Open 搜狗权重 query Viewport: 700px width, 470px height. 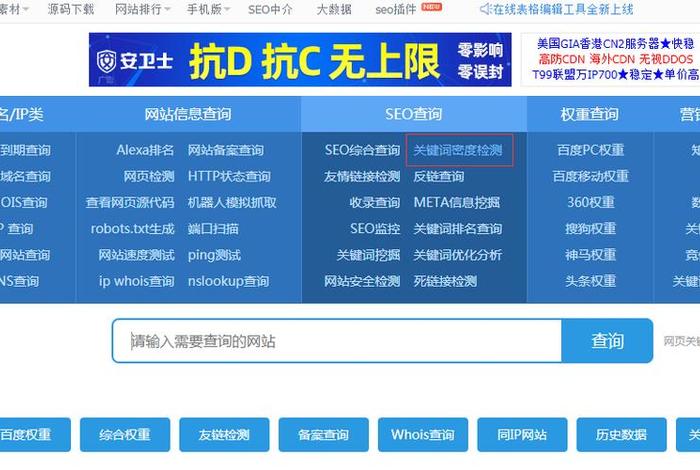click(x=590, y=229)
